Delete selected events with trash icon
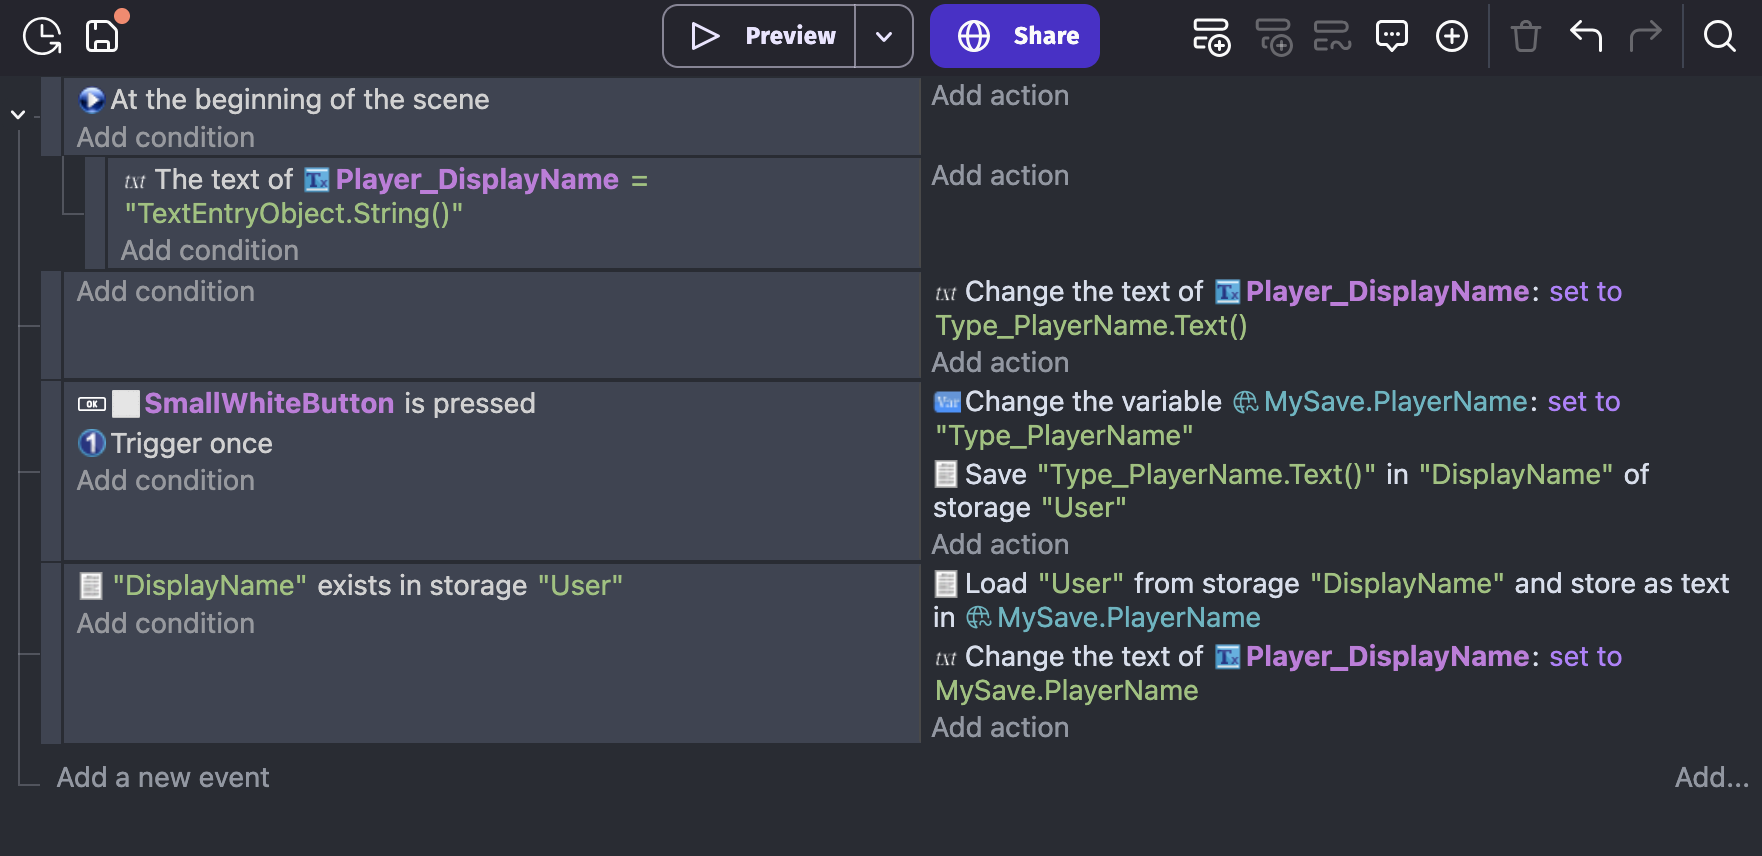This screenshot has width=1762, height=856. pyautogui.click(x=1525, y=37)
